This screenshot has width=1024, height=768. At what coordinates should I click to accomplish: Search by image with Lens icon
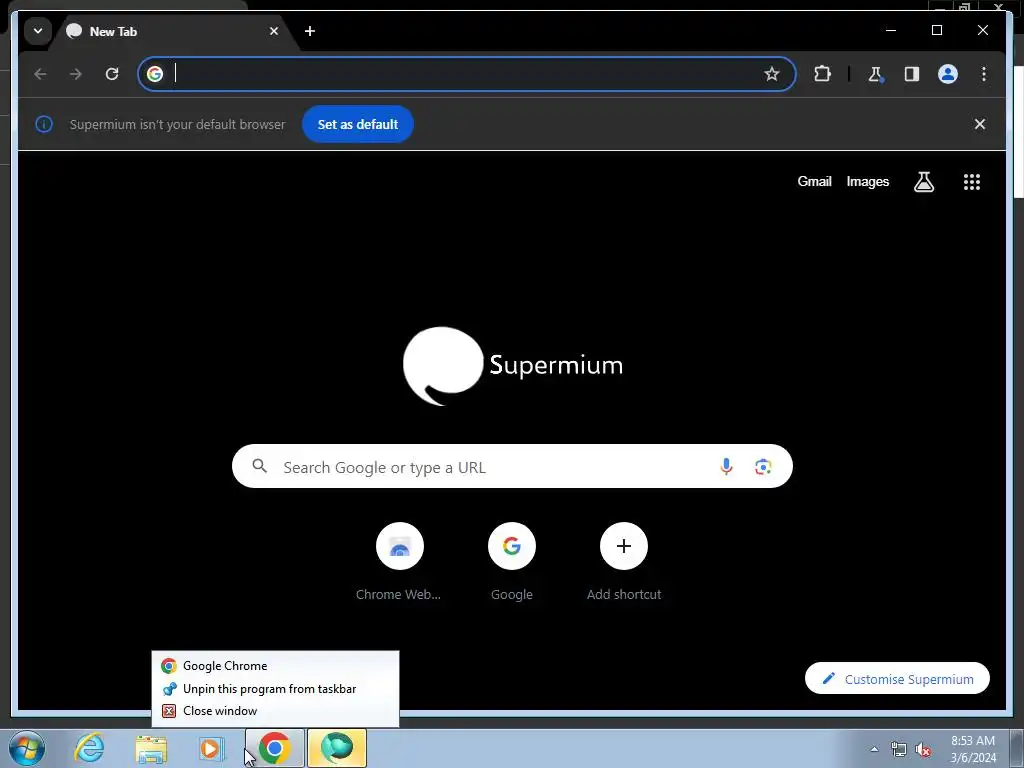[763, 466]
